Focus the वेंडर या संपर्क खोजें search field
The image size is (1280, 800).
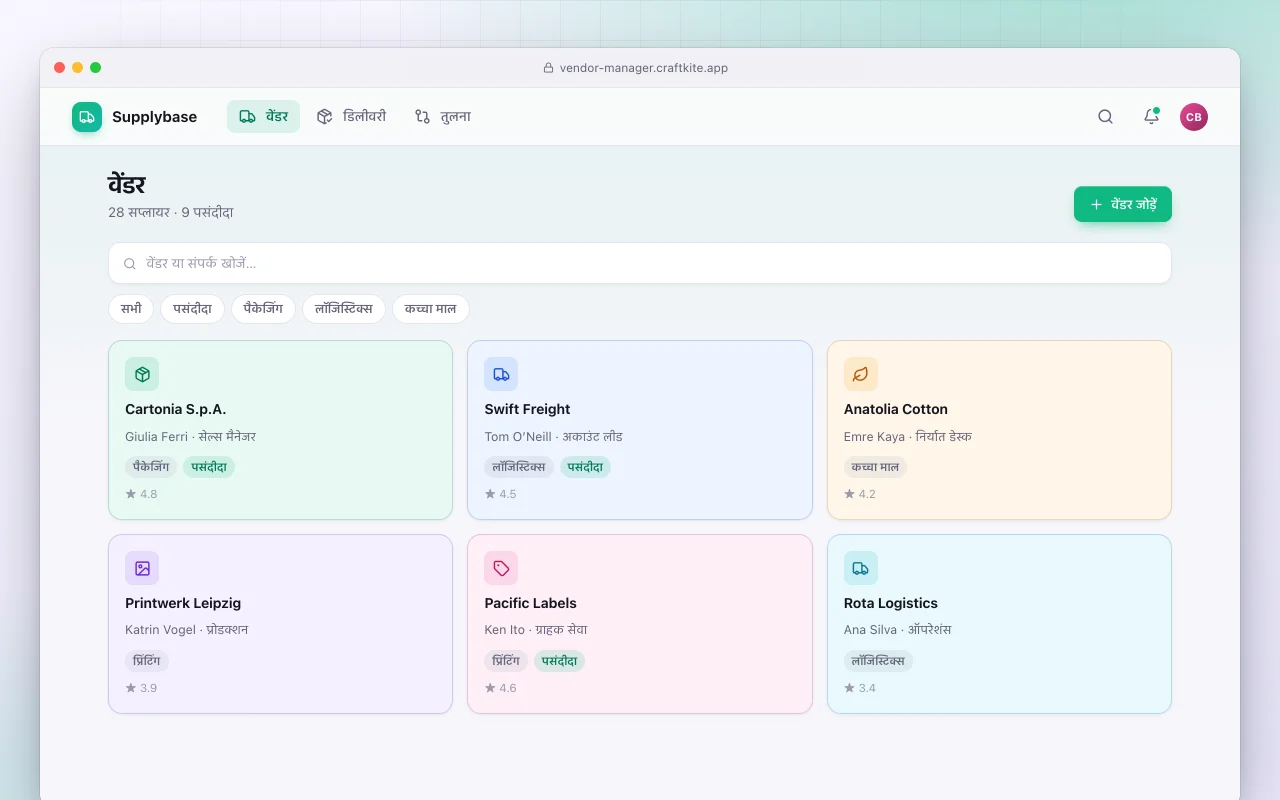pyautogui.click(x=640, y=263)
